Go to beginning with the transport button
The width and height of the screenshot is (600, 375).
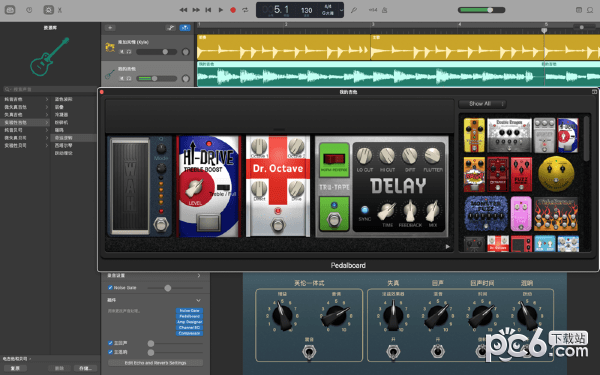click(208, 10)
